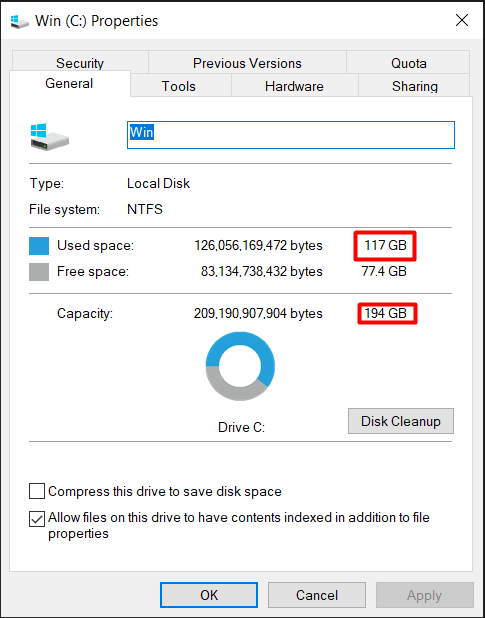
Task: Click the gray Free space color square
Action: [39, 272]
